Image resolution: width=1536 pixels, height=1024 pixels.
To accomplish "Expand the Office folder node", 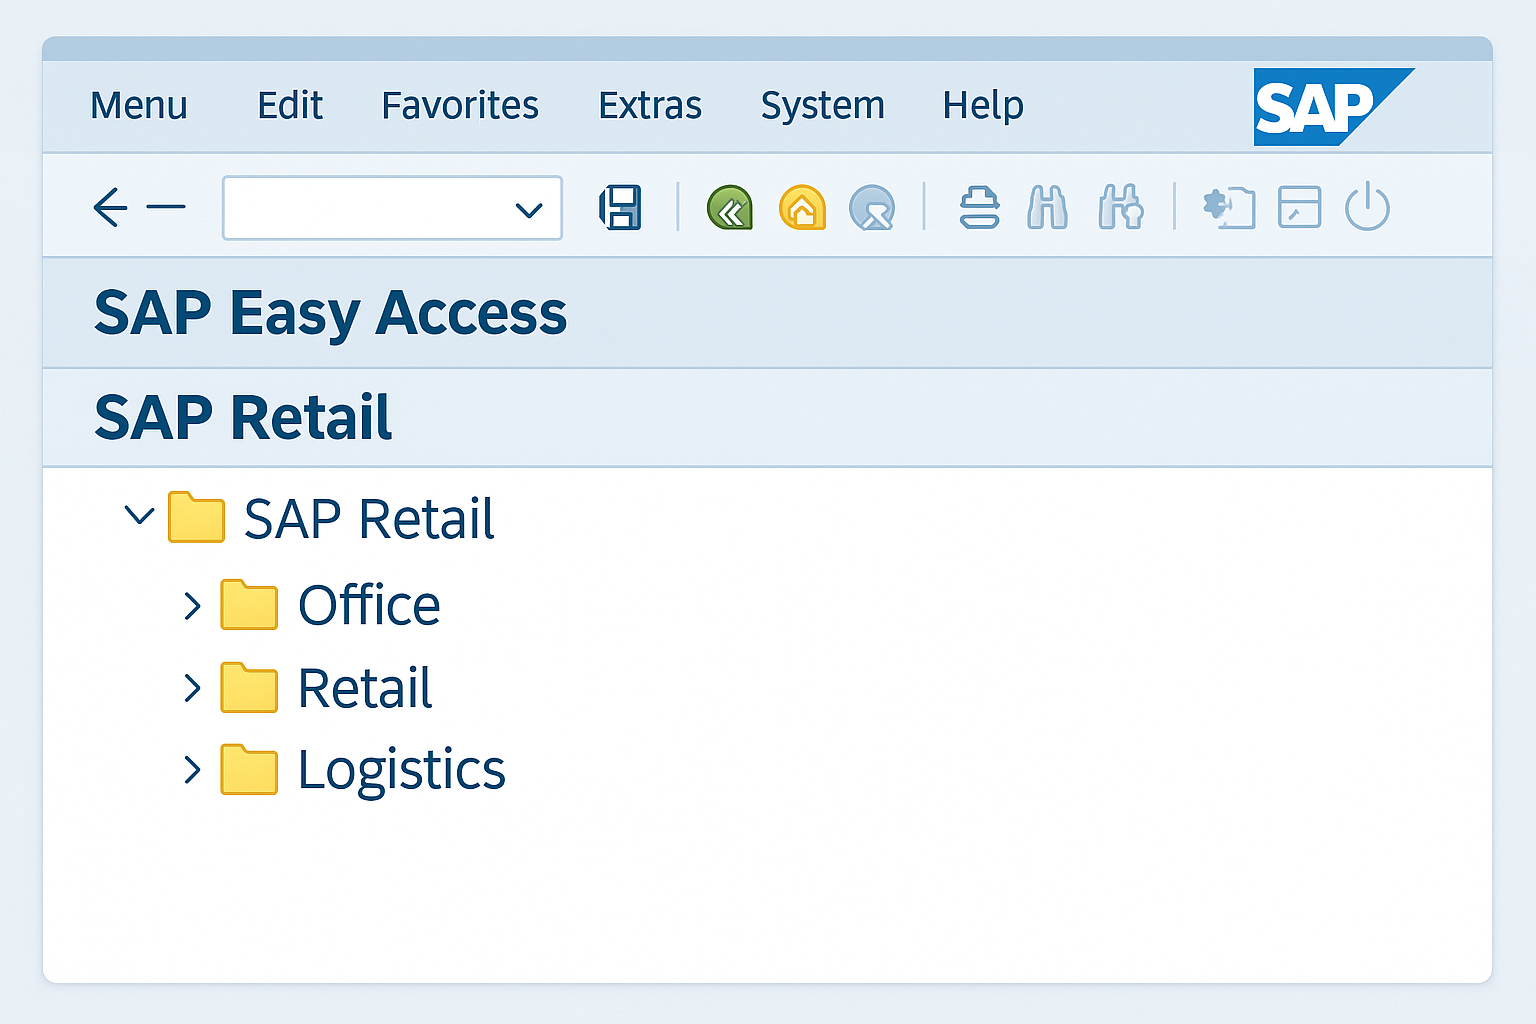I will (x=193, y=605).
